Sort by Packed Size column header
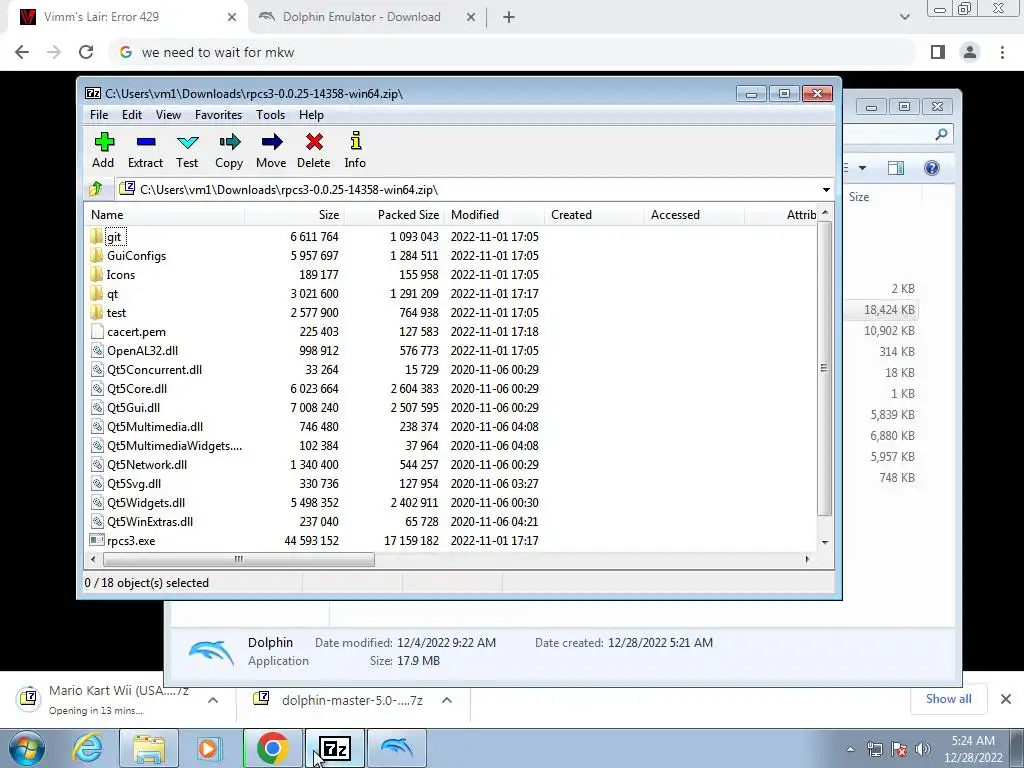The height and width of the screenshot is (768, 1024). (394, 215)
